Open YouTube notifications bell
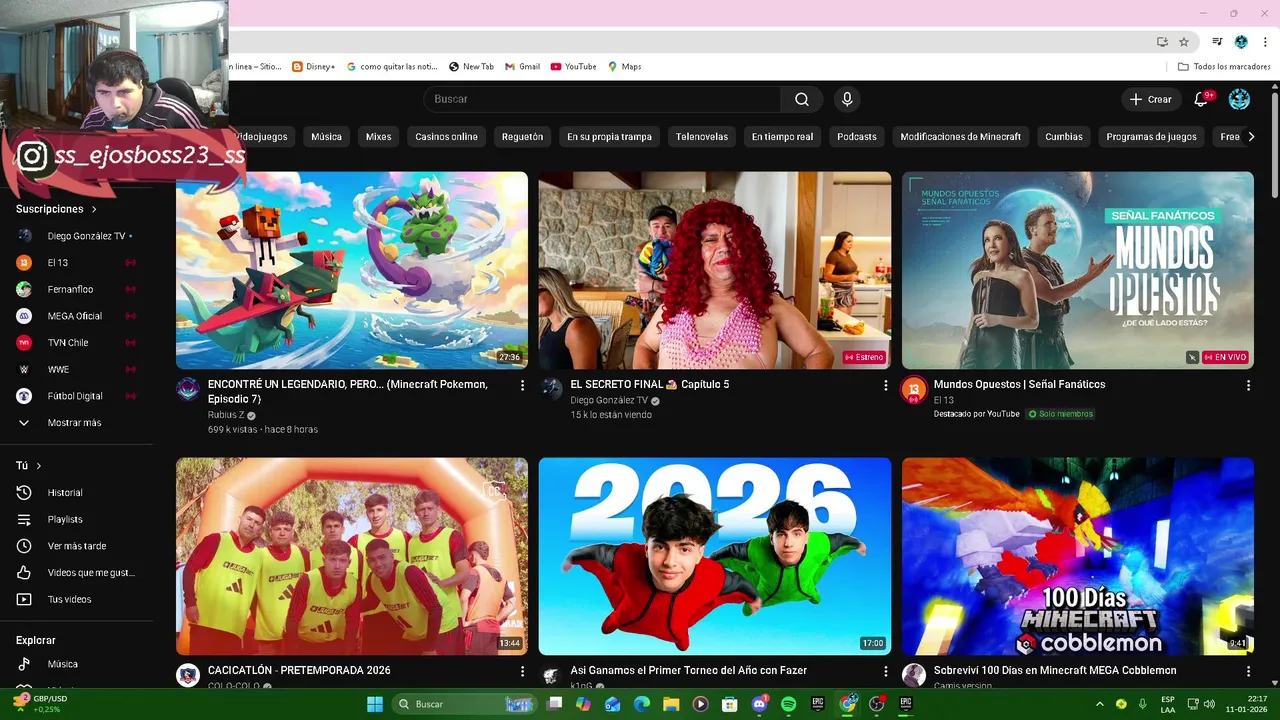The image size is (1280, 720). click(1203, 99)
